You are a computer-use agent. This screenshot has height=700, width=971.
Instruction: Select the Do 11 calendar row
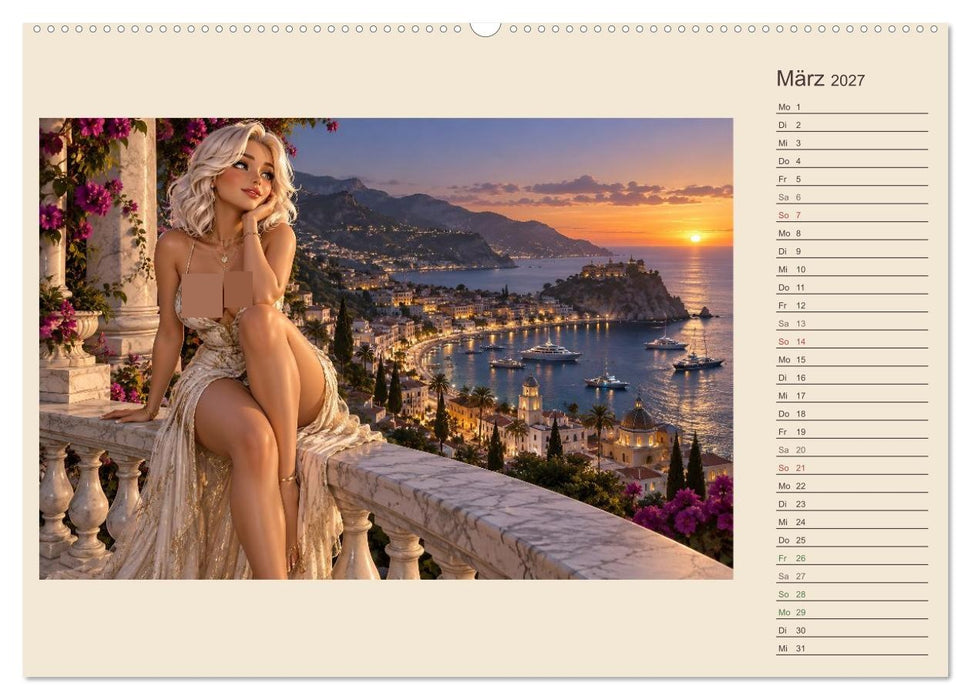pyautogui.click(x=852, y=287)
